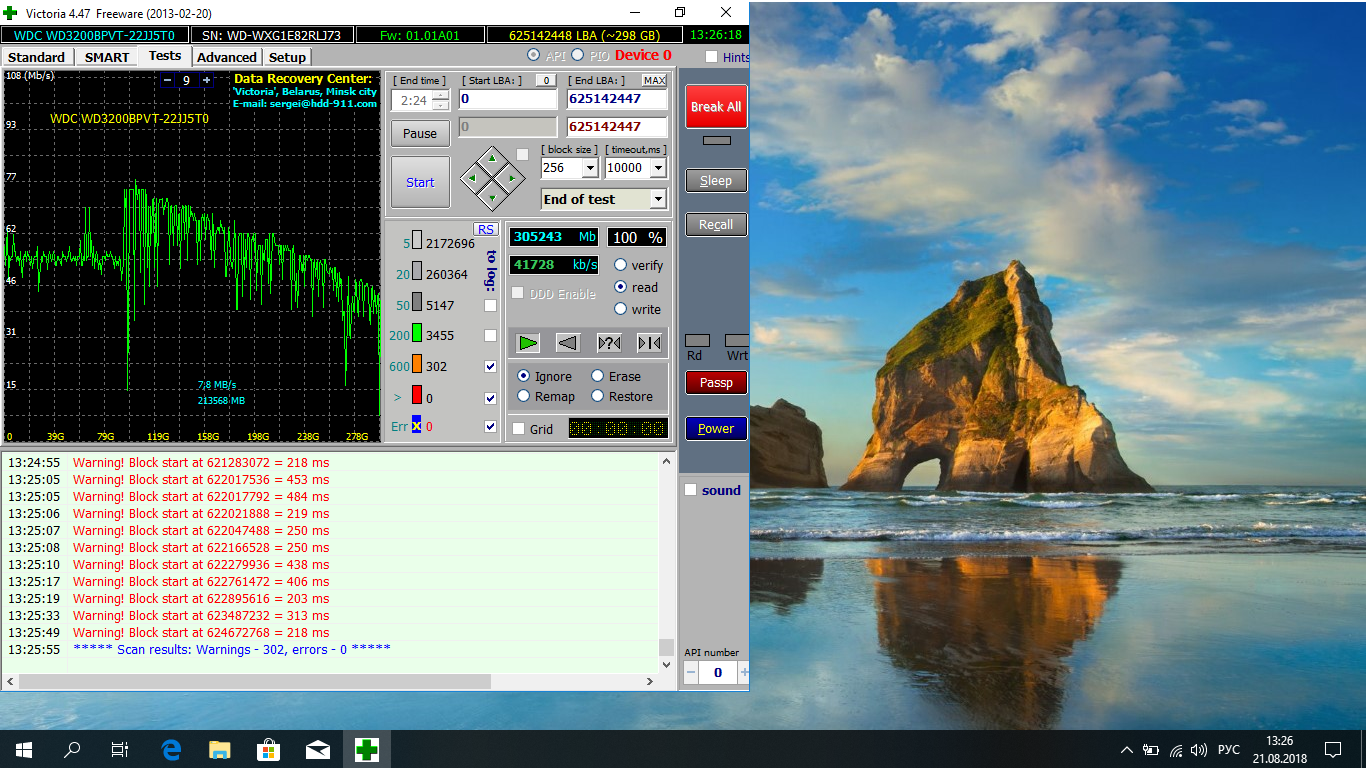Click the forward scan play arrow icon
This screenshot has height=768, width=1366.
(x=528, y=343)
